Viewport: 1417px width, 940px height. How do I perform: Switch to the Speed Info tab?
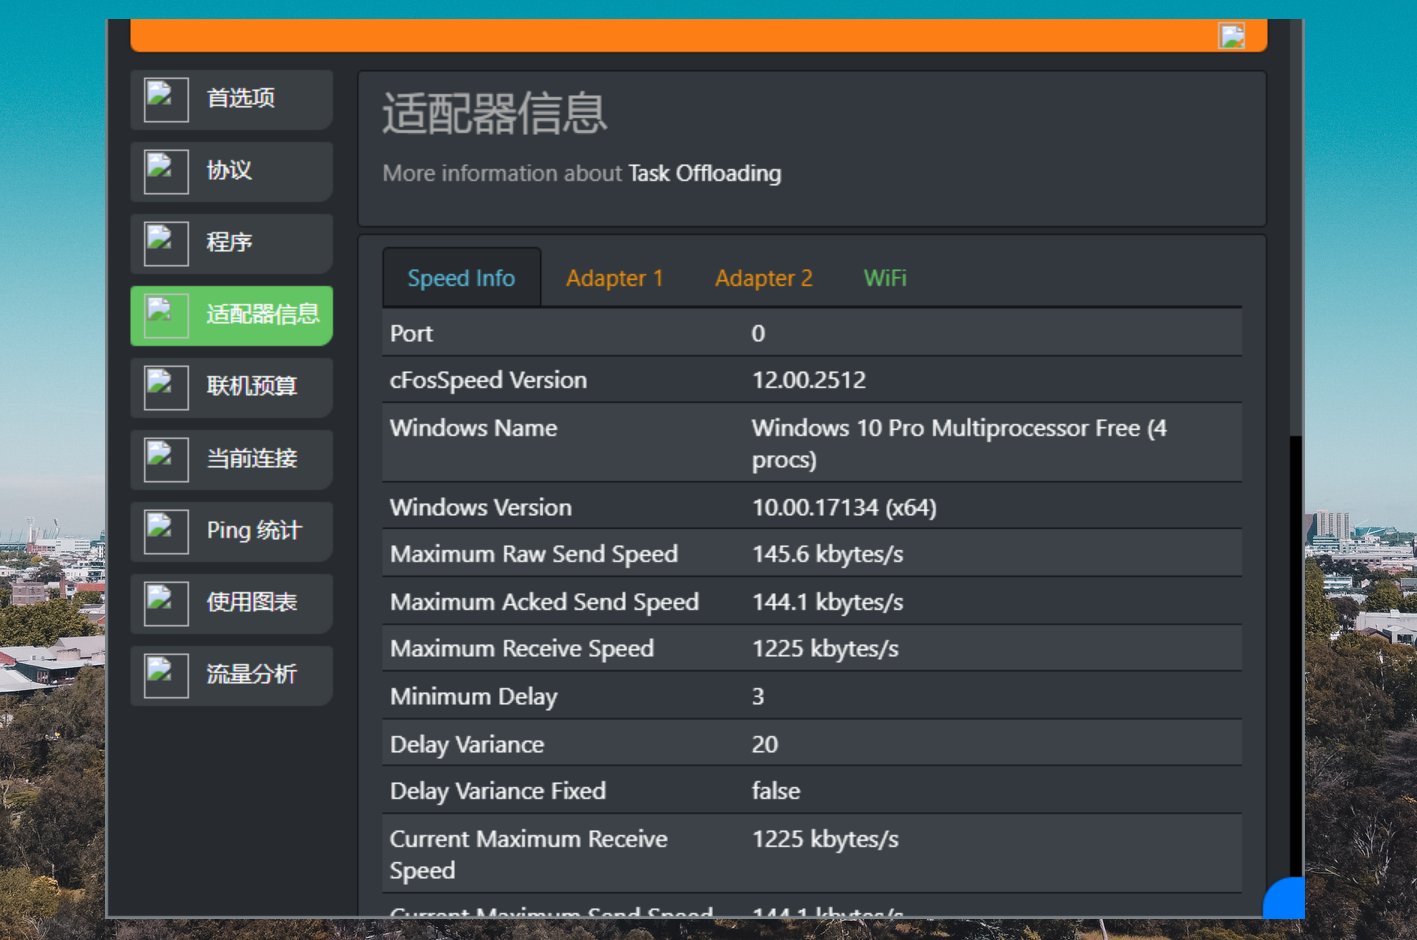[x=461, y=278]
